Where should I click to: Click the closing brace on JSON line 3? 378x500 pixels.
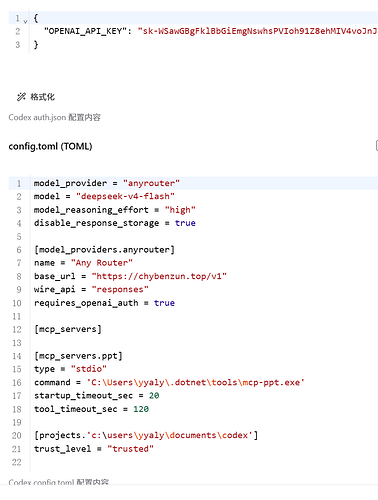[x=36, y=45]
